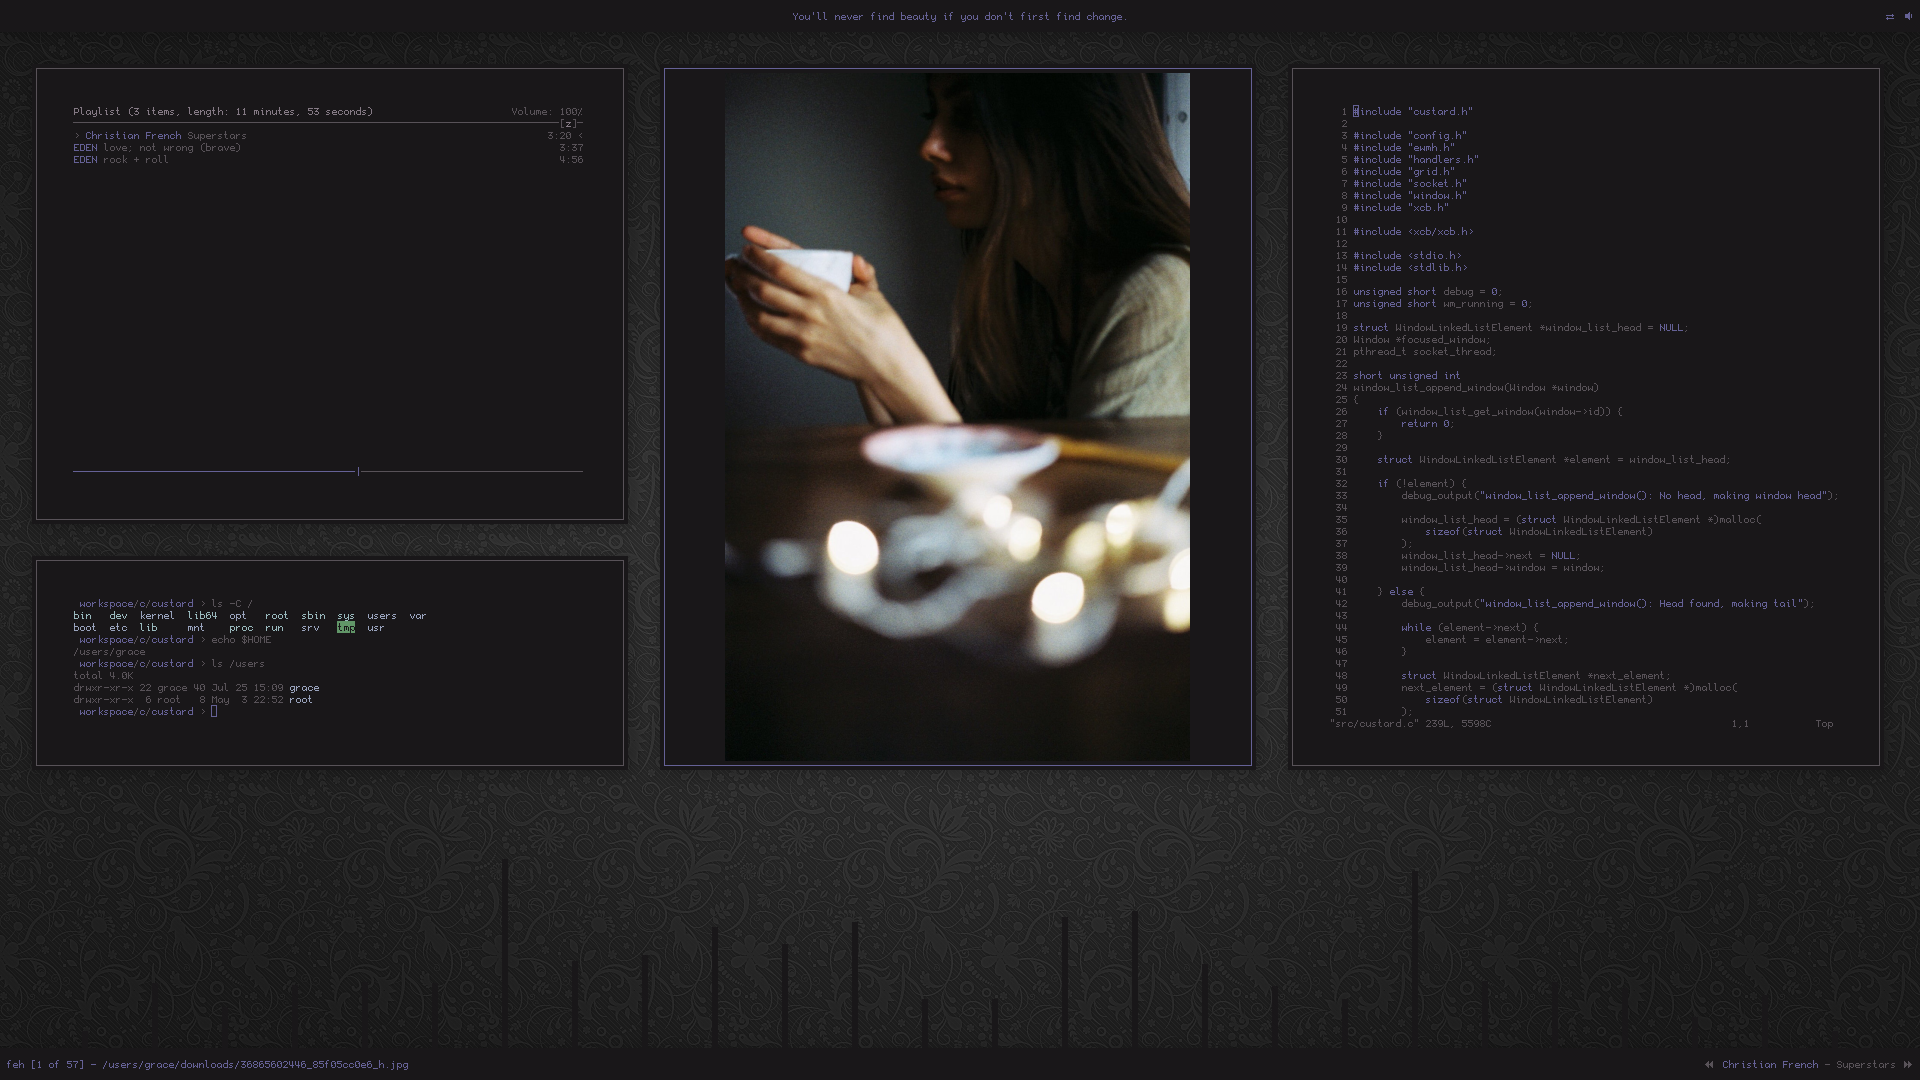Image resolution: width=1920 pixels, height=1080 pixels.
Task: Click the terminal prompt cursor
Action: pos(214,712)
